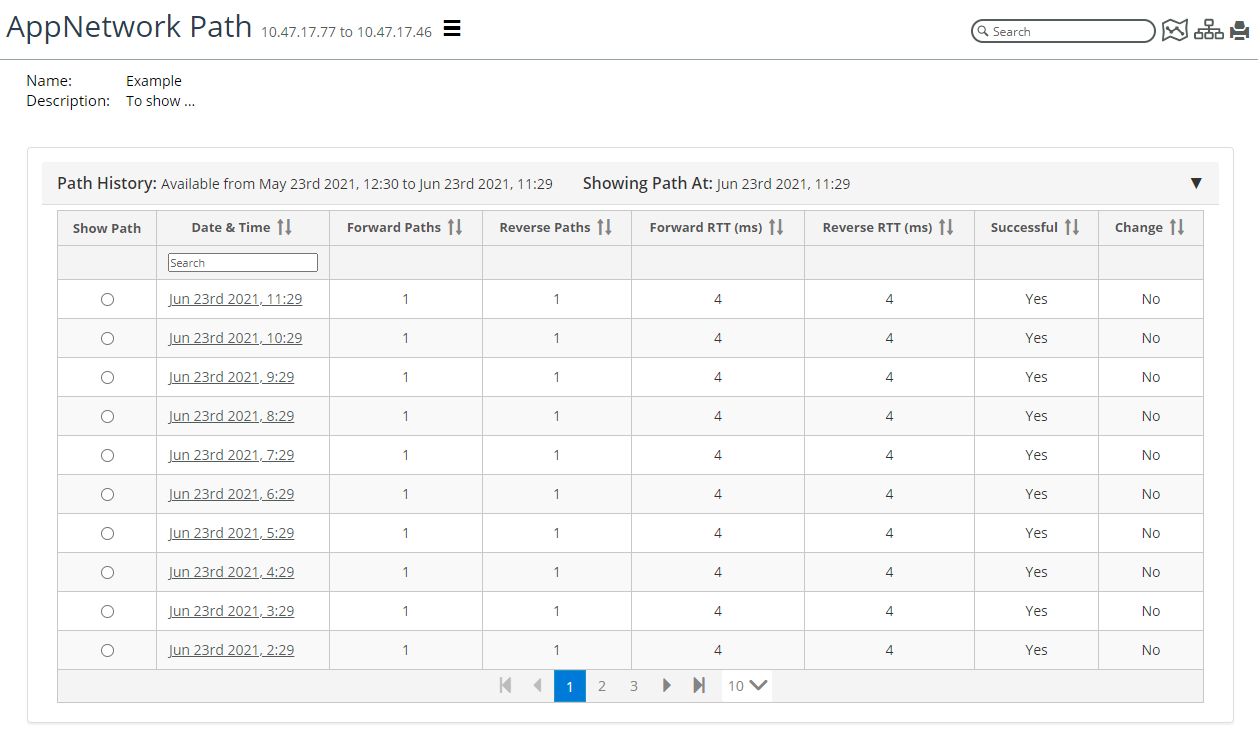Collapse the Path History panel triangle
Viewport: 1258px width, 733px height.
pos(1196,183)
